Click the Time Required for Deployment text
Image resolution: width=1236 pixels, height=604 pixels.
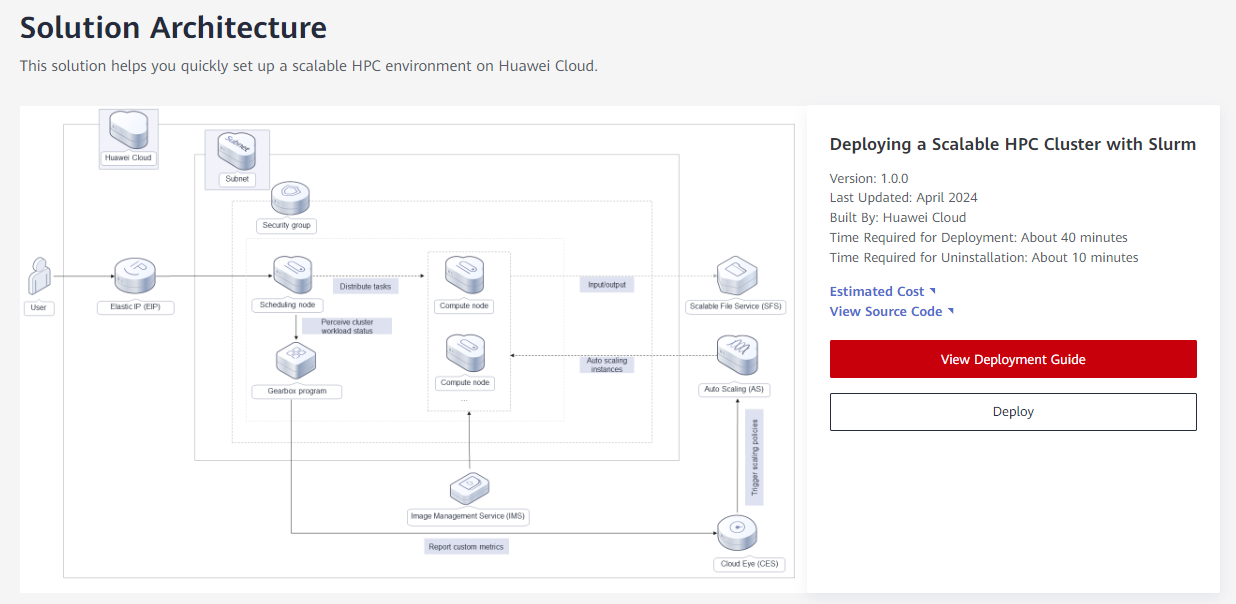point(979,237)
